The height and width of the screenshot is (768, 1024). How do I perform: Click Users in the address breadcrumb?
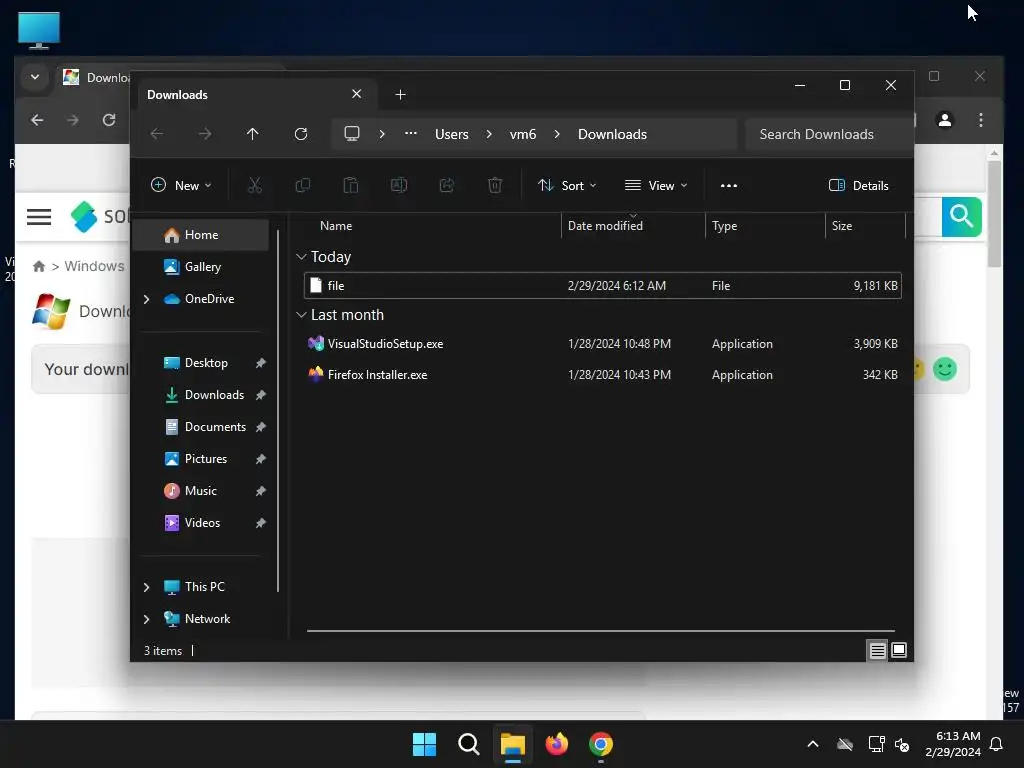(452, 134)
